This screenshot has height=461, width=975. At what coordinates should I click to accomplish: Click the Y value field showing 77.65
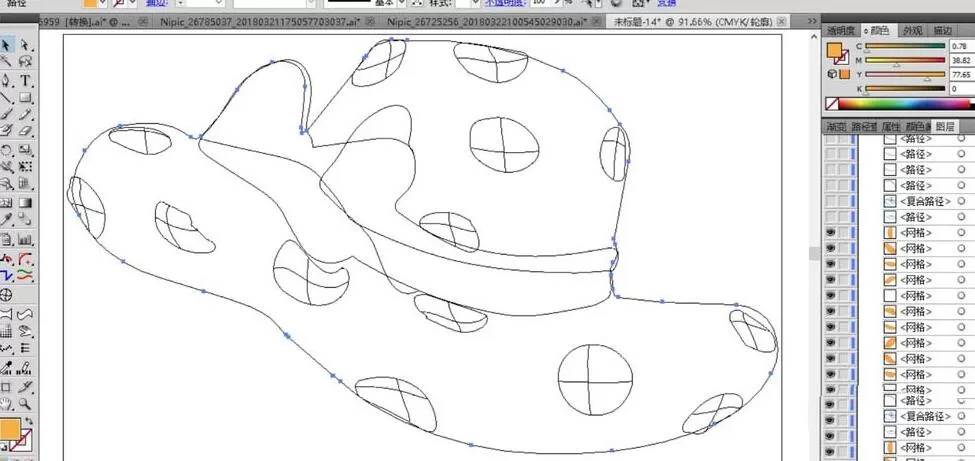[x=961, y=75]
